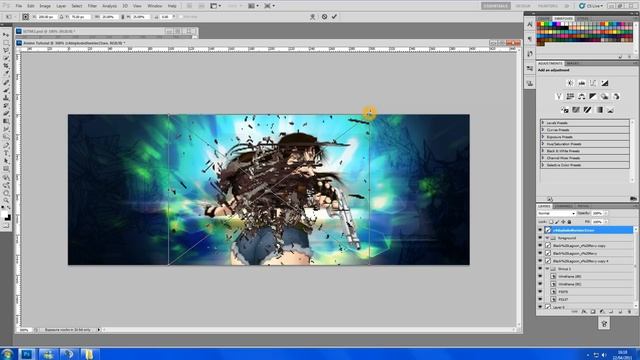640x360 pixels.
Task: Click the create new layer button
Action: pos(620,312)
